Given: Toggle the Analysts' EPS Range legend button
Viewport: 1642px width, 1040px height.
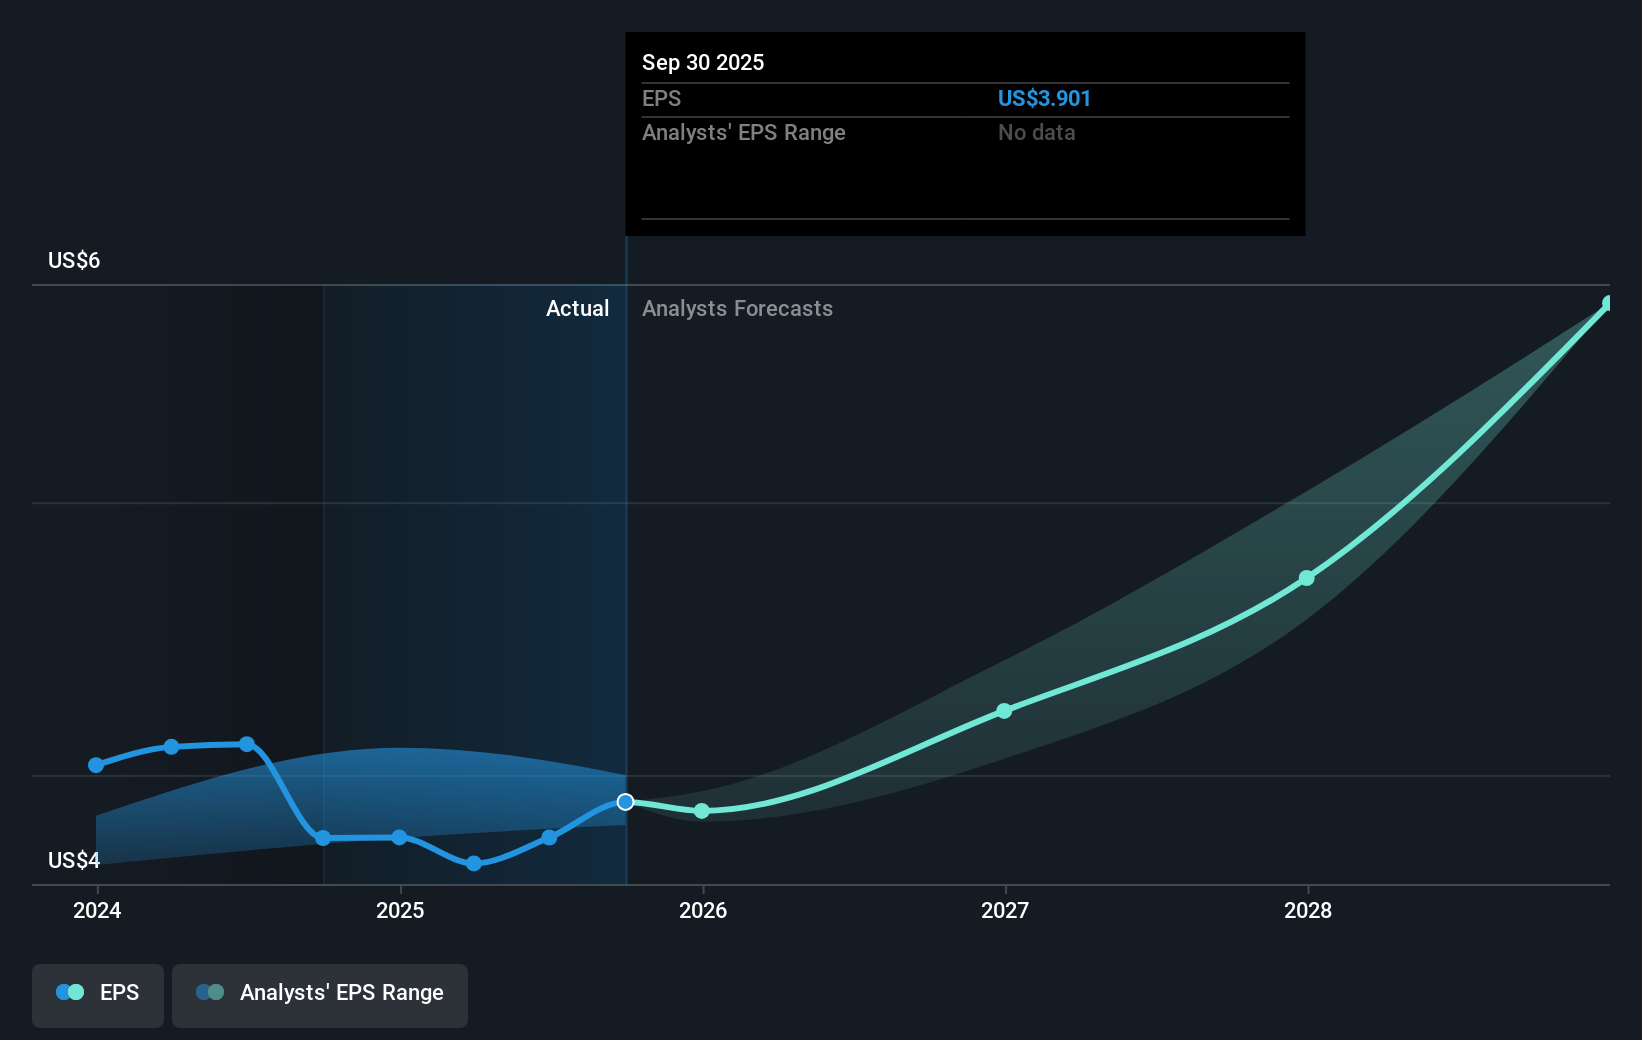Looking at the screenshot, I should [x=320, y=995].
